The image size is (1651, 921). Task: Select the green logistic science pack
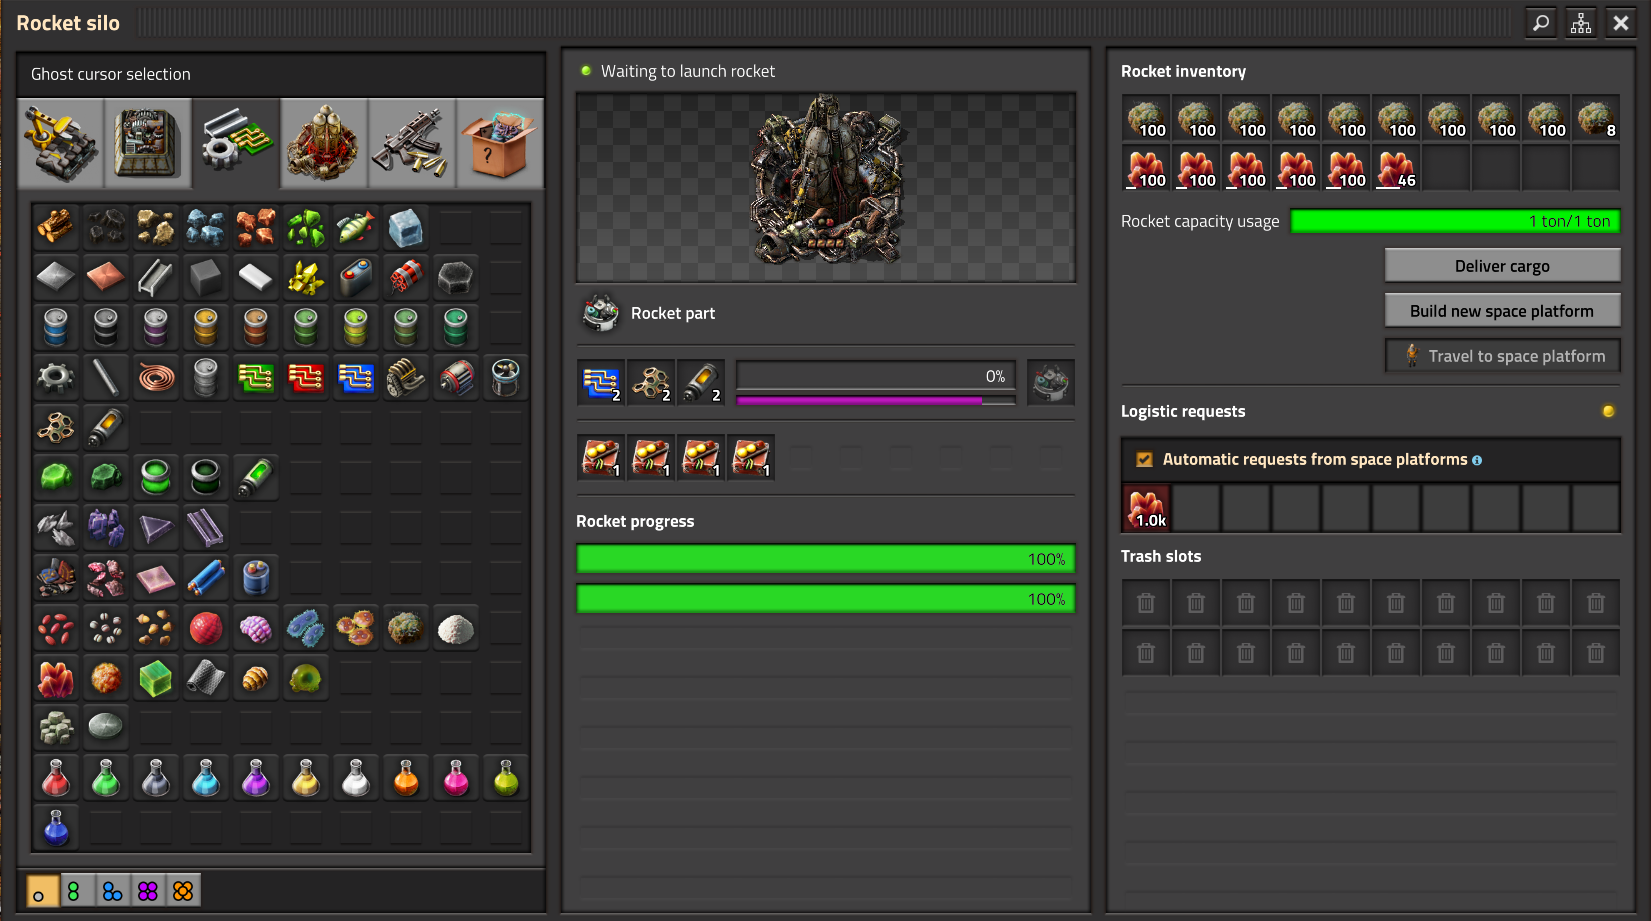106,778
